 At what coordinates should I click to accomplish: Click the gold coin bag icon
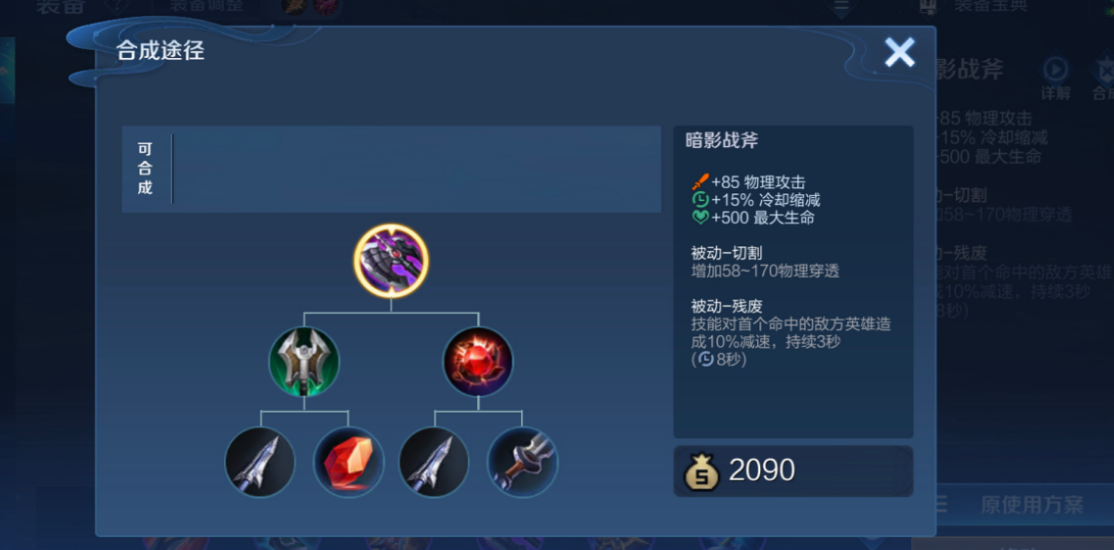pyautogui.click(x=702, y=472)
